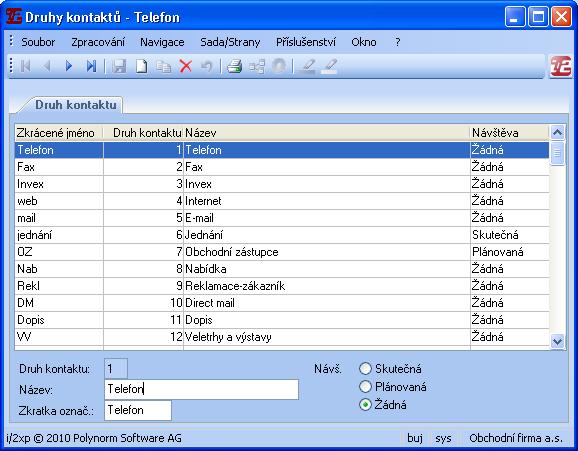Print using the printer icon
This screenshot has height=451, width=578.
[x=234, y=66]
